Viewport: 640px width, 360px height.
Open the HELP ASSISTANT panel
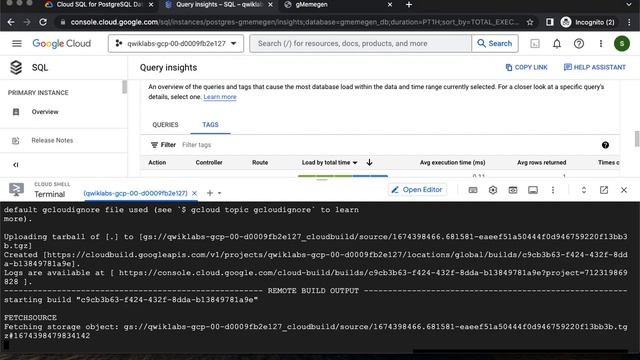coord(595,67)
